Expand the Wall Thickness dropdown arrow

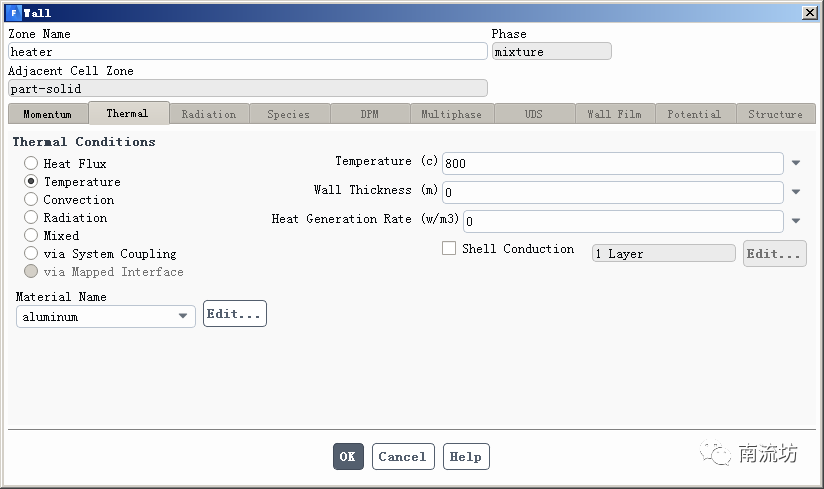796,192
